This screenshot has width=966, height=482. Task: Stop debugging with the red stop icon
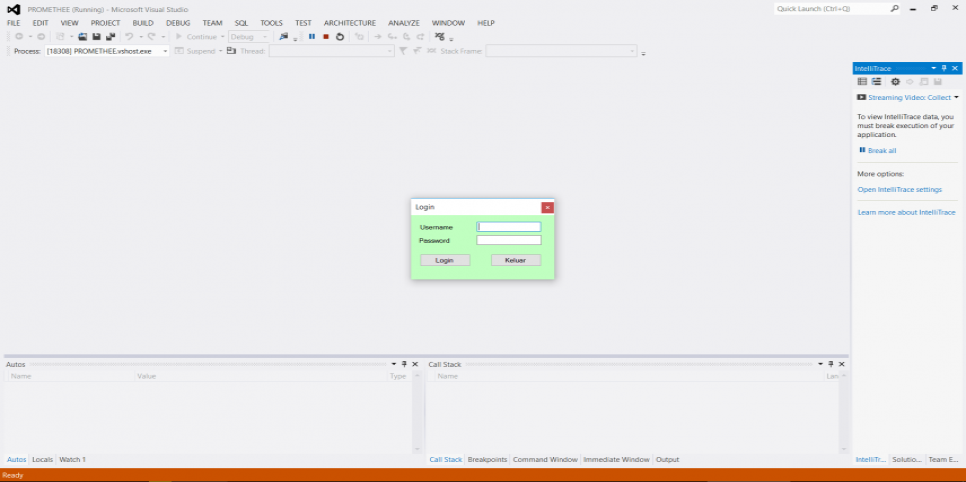(326, 36)
